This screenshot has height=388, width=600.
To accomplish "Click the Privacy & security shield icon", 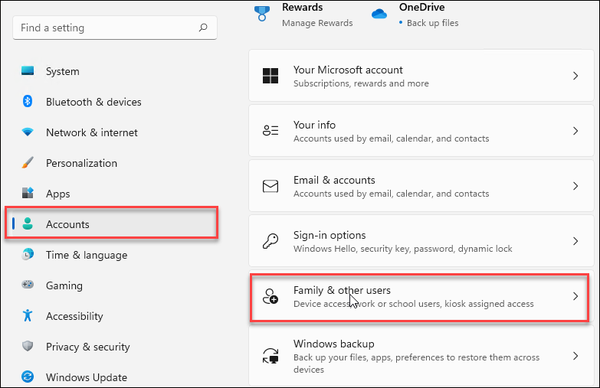I will click(28, 346).
